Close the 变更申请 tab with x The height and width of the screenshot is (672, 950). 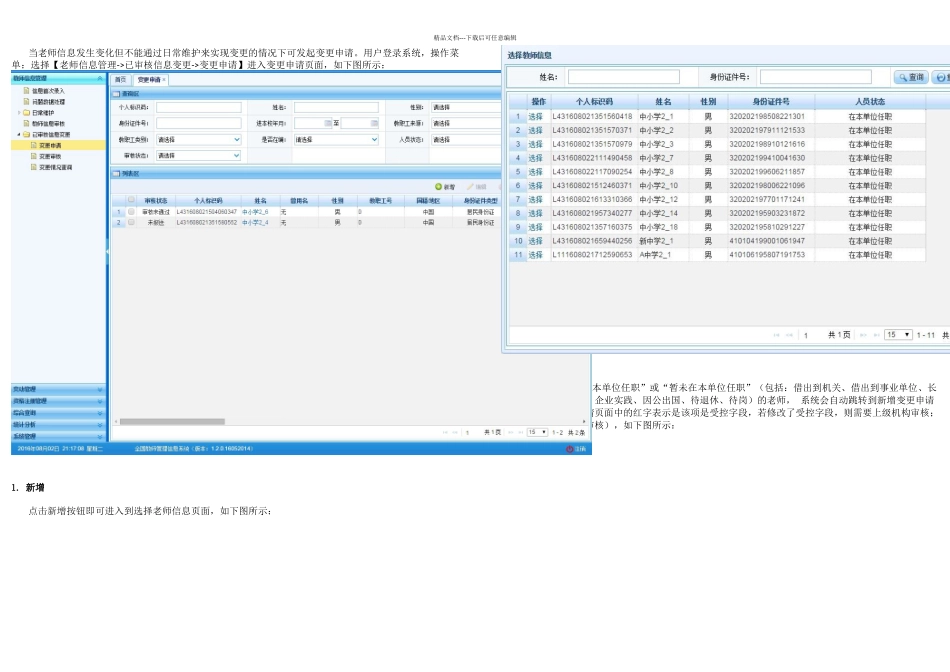tap(164, 79)
